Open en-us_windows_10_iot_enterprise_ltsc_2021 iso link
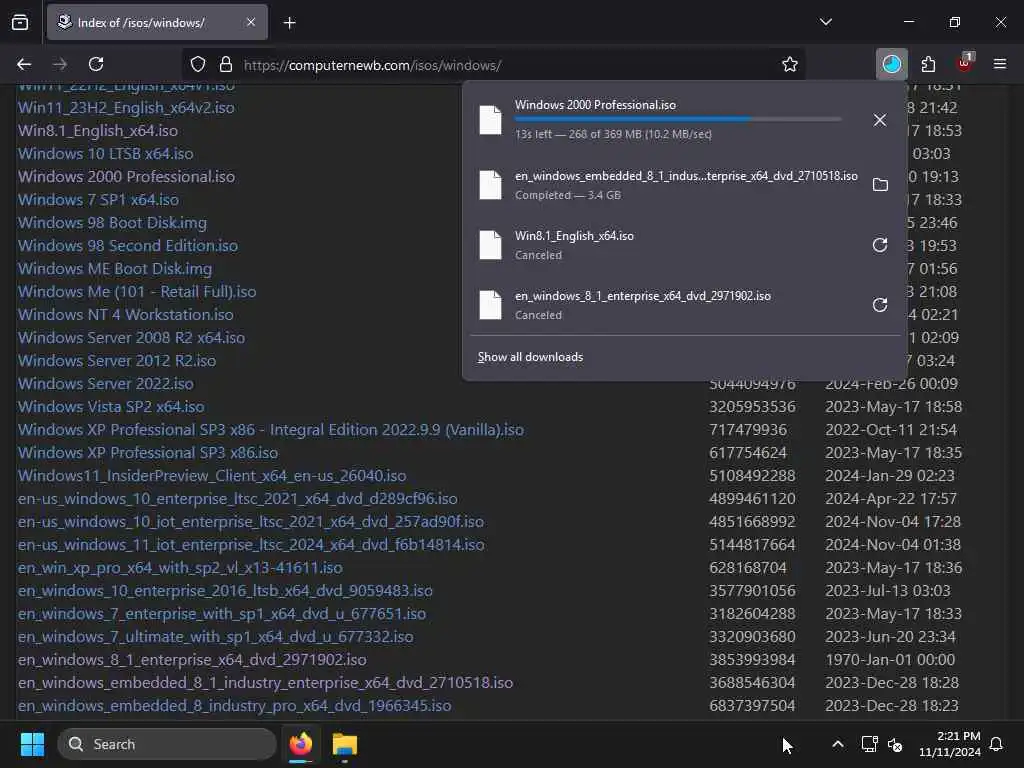This screenshot has height=768, width=1024. pyautogui.click(x=251, y=521)
